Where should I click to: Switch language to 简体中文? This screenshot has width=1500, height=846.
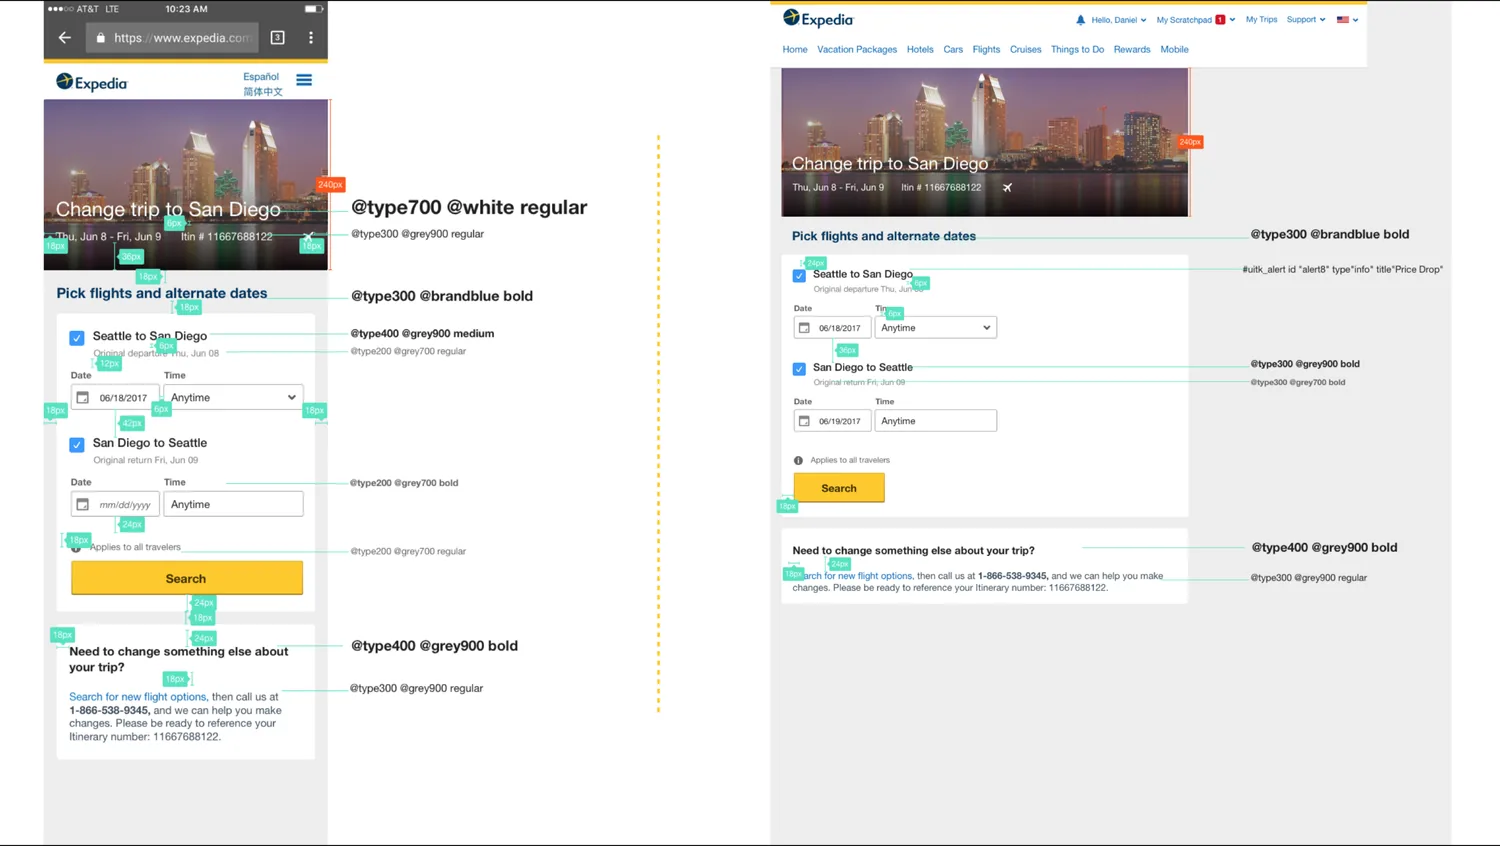point(263,91)
